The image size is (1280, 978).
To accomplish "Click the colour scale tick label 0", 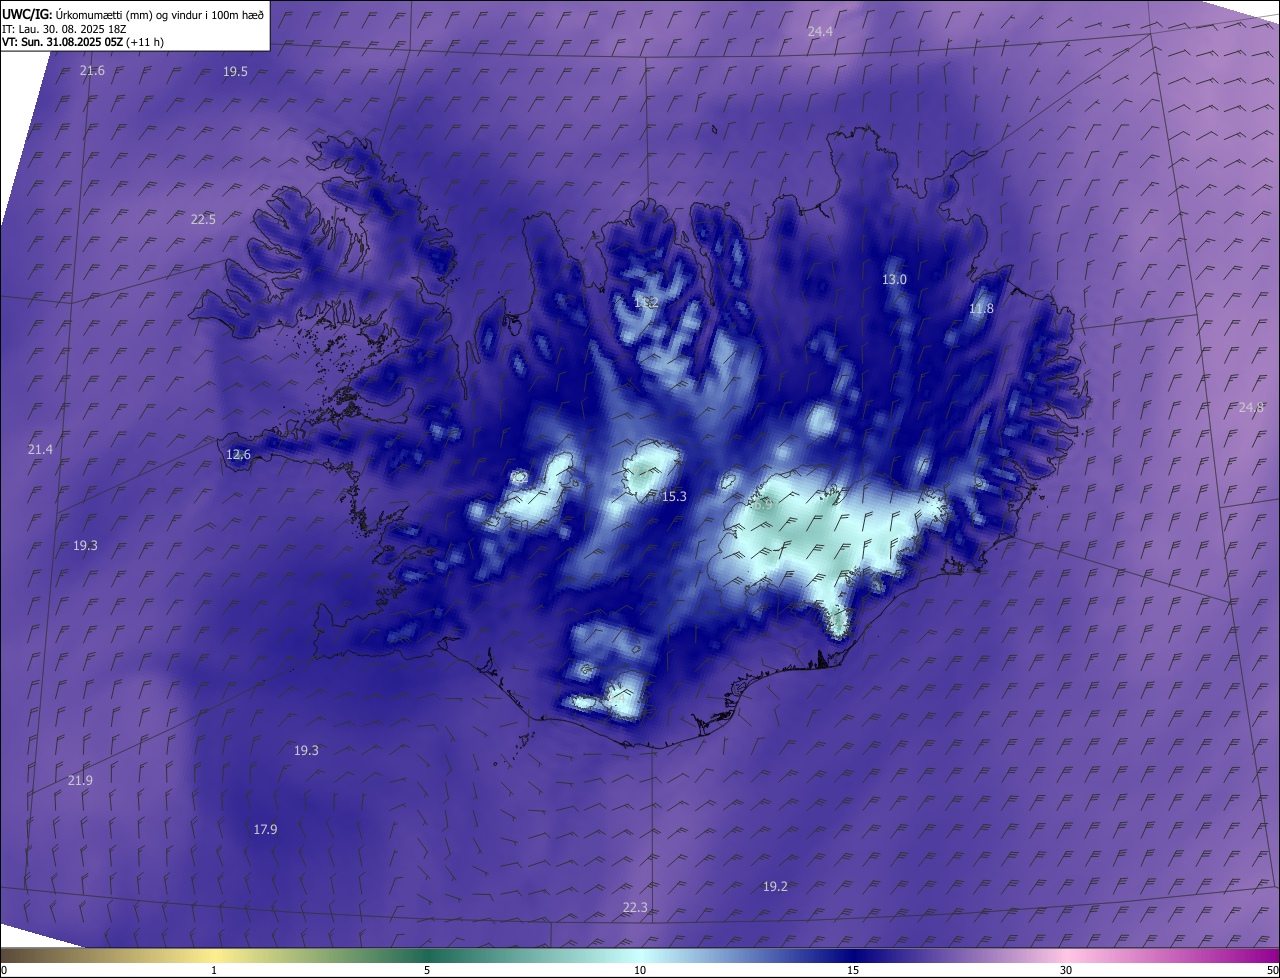I will click(3, 971).
